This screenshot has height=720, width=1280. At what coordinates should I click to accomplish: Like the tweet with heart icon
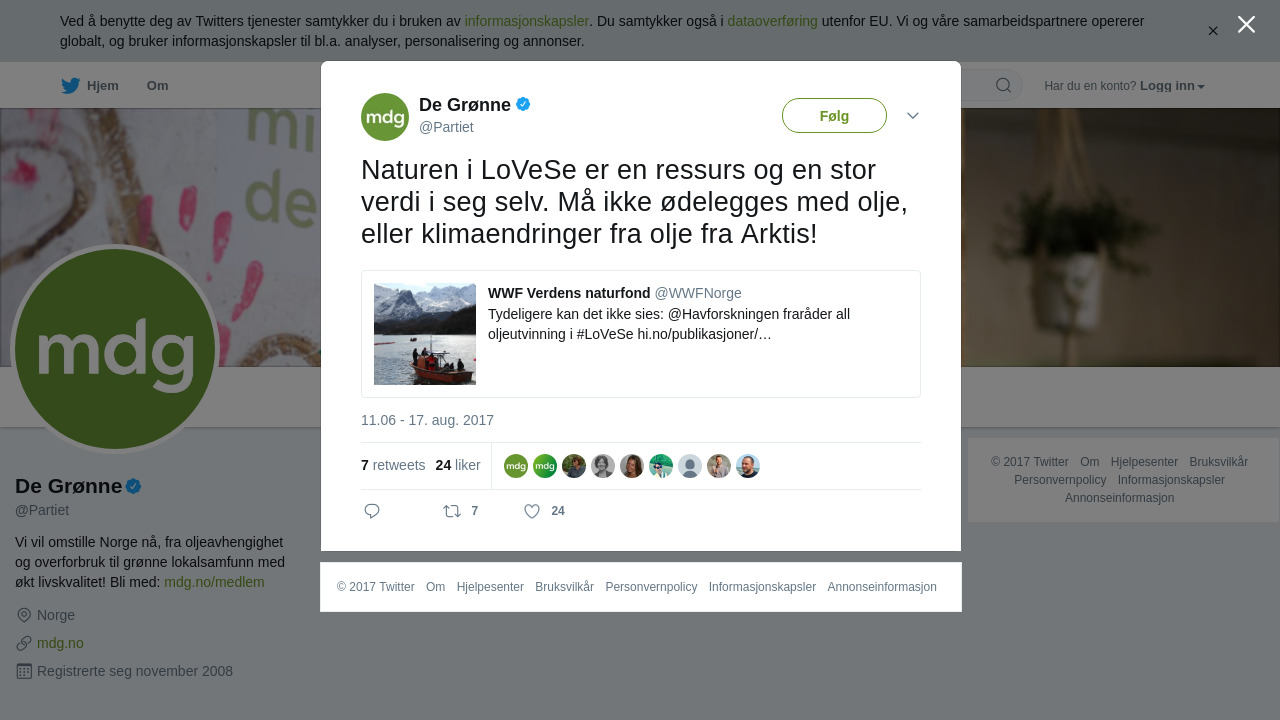532,511
